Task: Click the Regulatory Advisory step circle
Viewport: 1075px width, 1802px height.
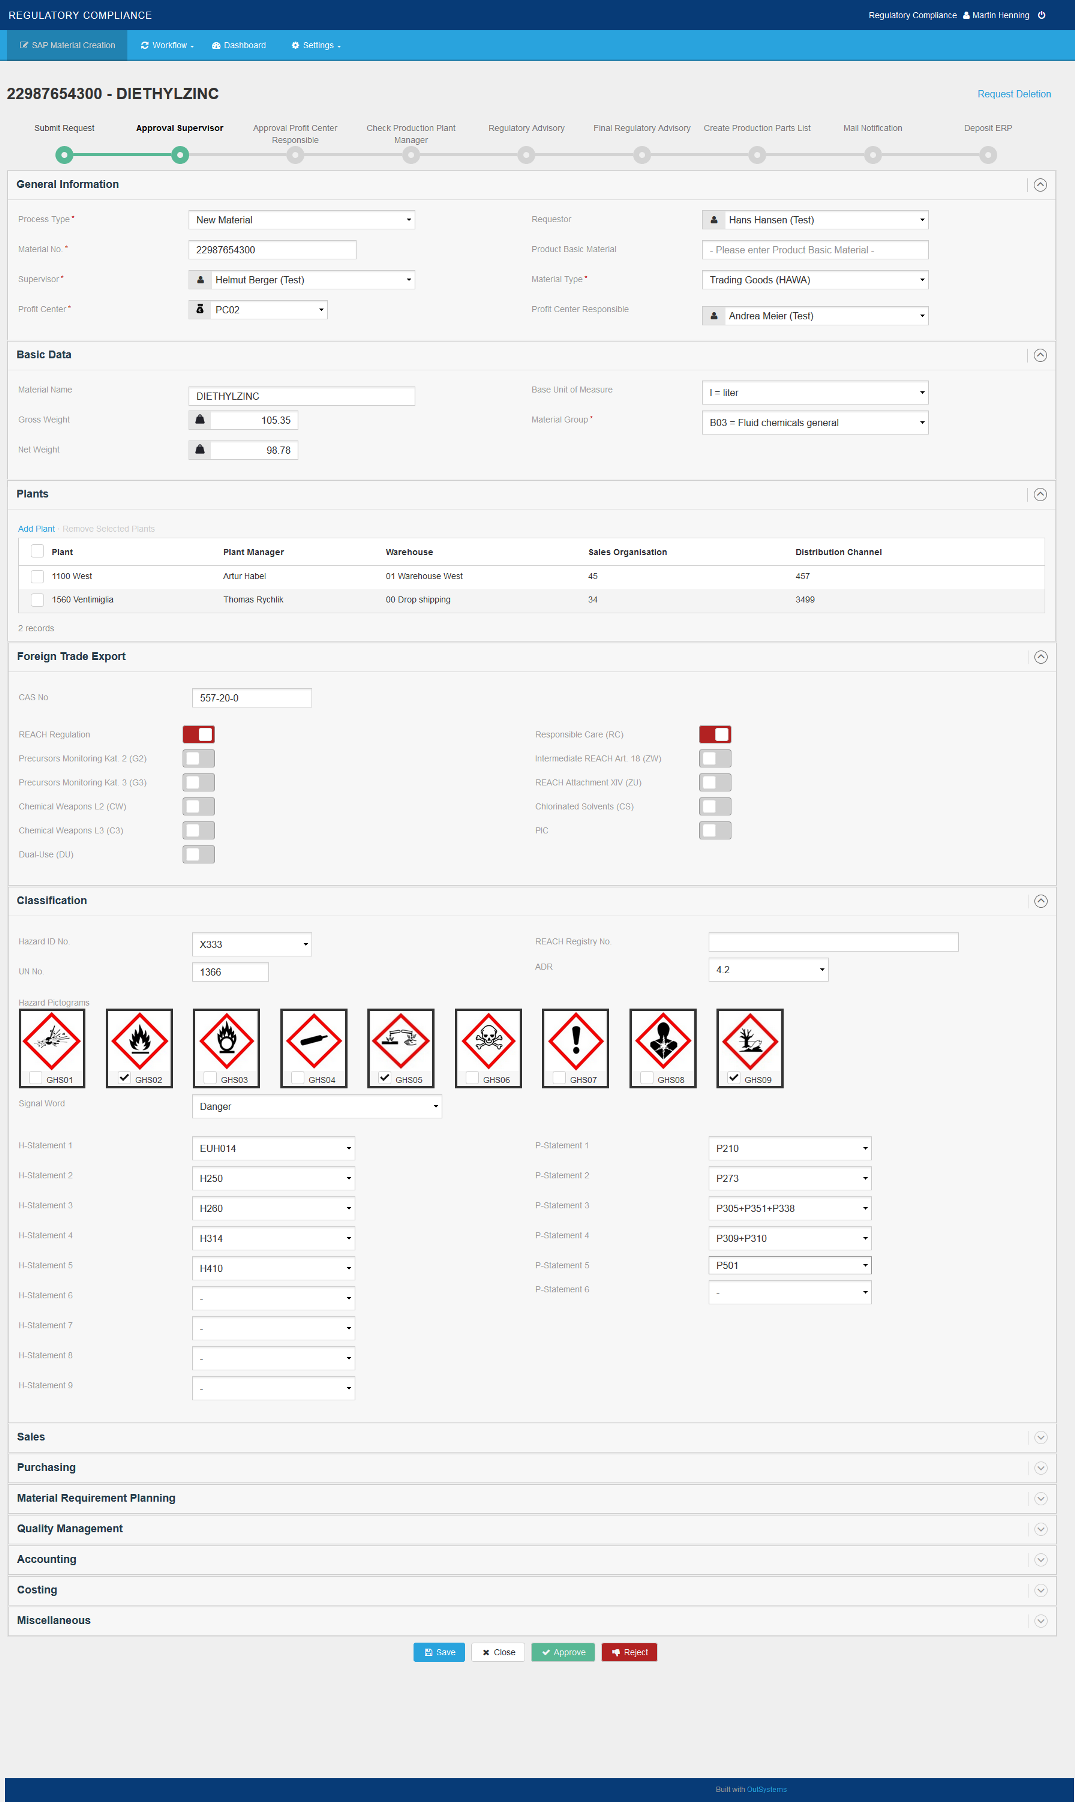Action: [x=527, y=155]
